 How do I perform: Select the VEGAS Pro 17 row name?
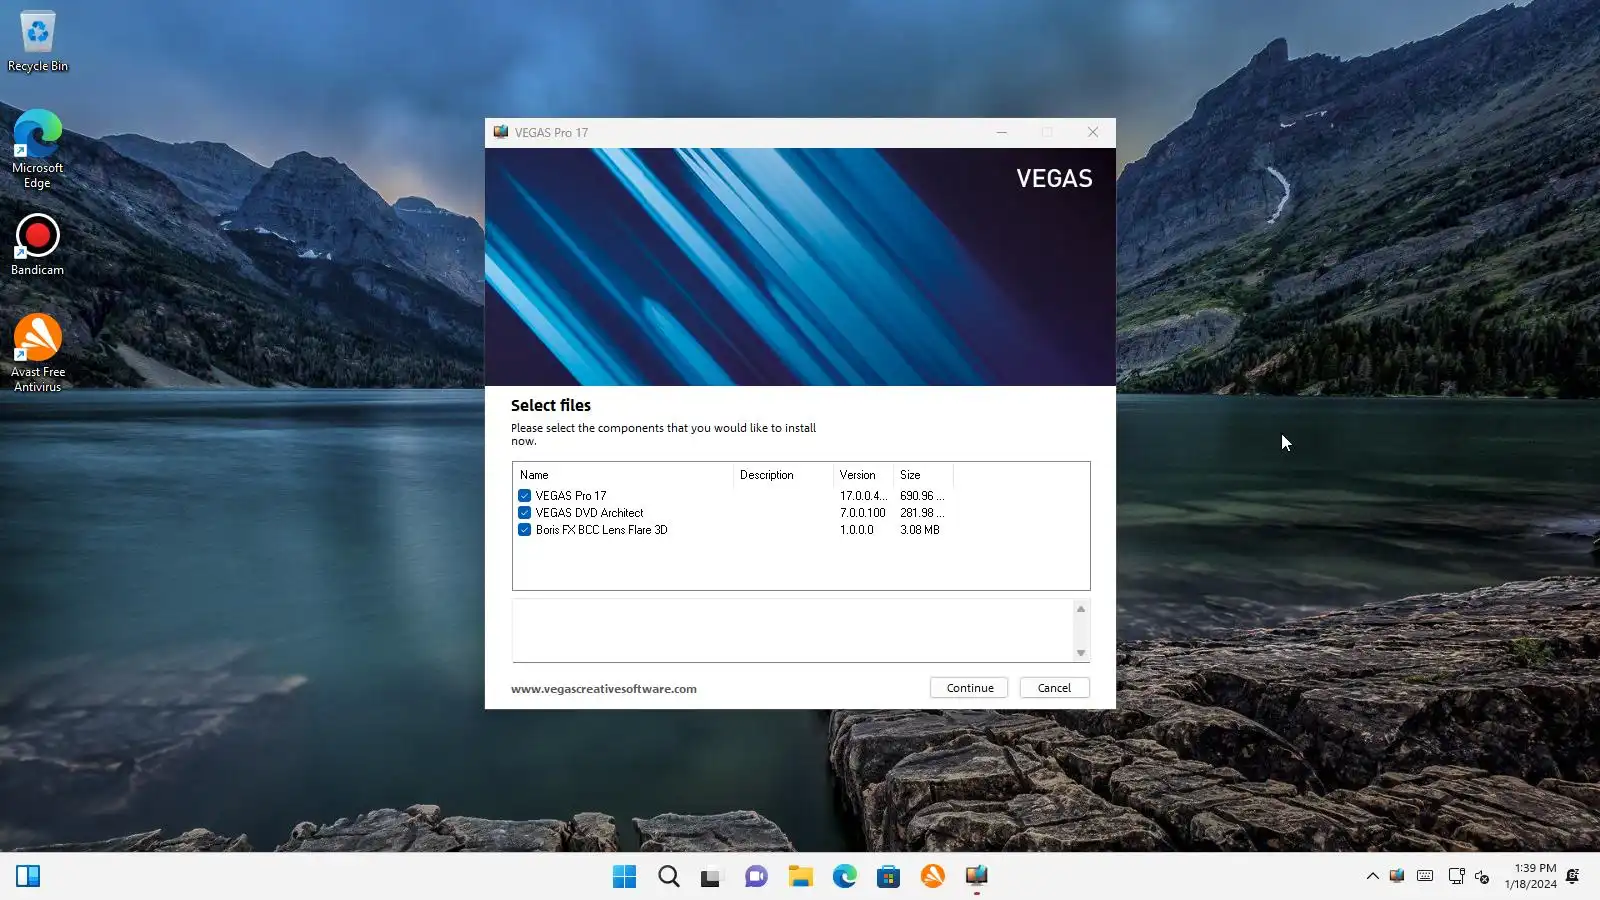571,496
